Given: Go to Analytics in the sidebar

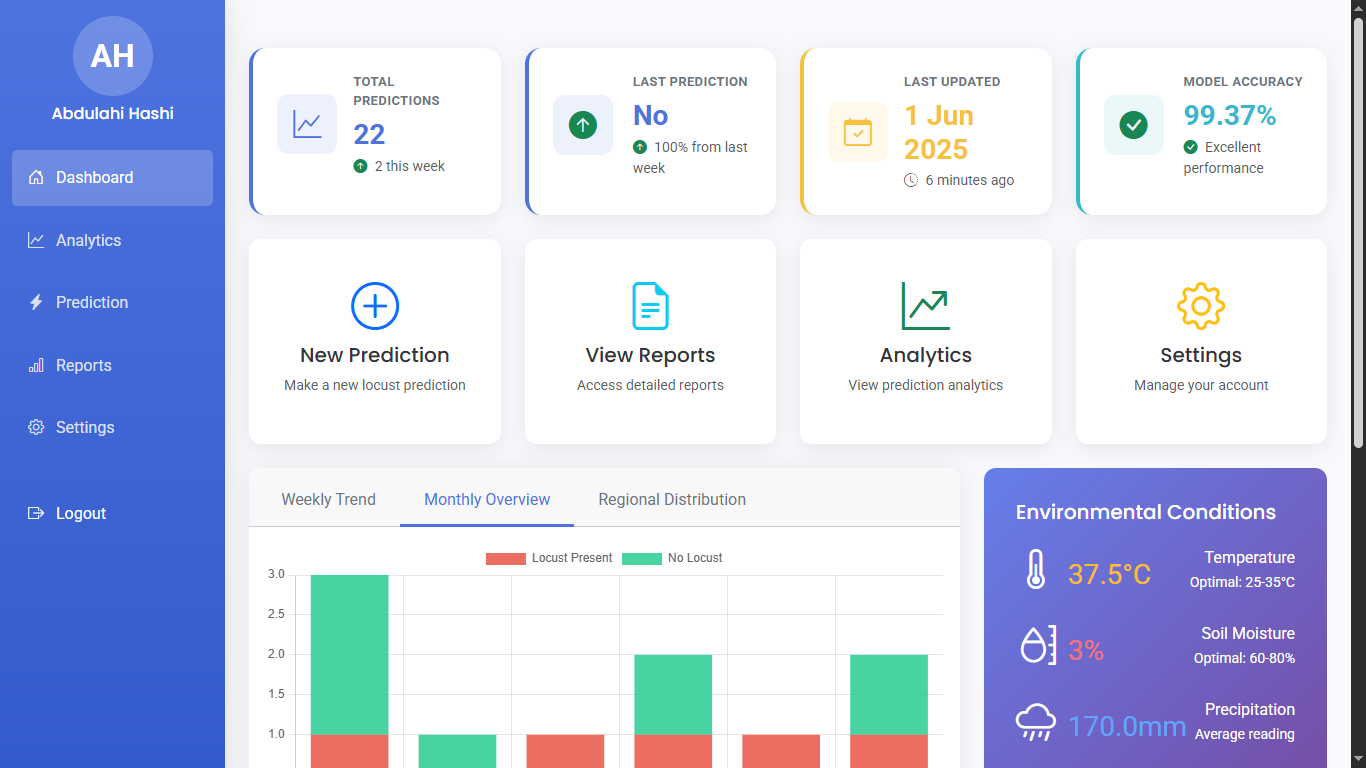Looking at the screenshot, I should pos(112,240).
